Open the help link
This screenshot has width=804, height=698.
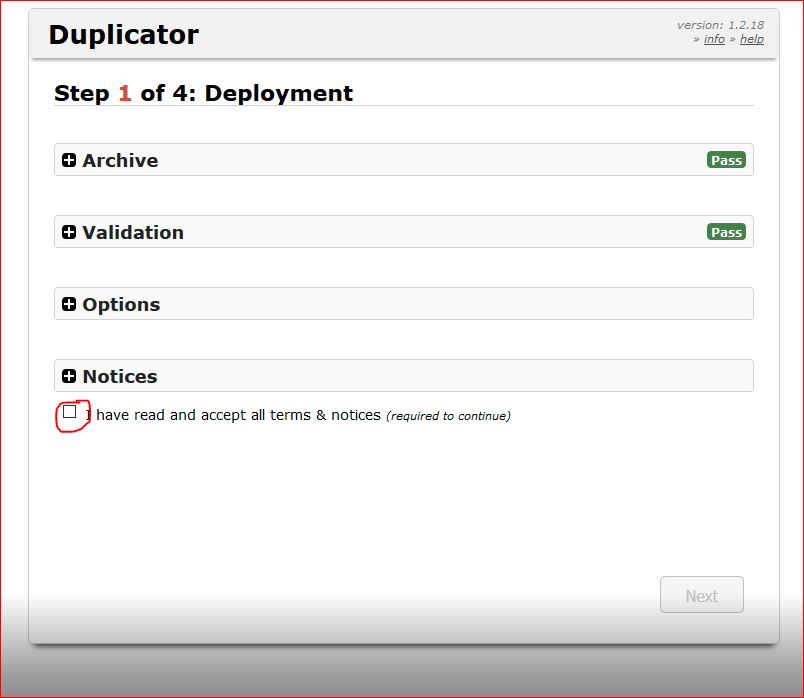coord(752,39)
